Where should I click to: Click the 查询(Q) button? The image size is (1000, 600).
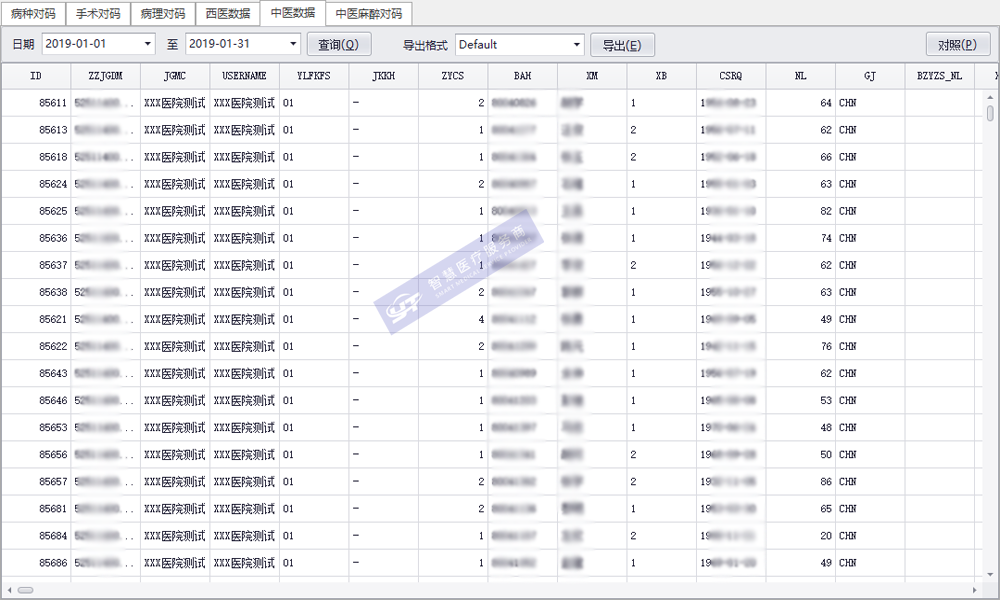pos(339,44)
